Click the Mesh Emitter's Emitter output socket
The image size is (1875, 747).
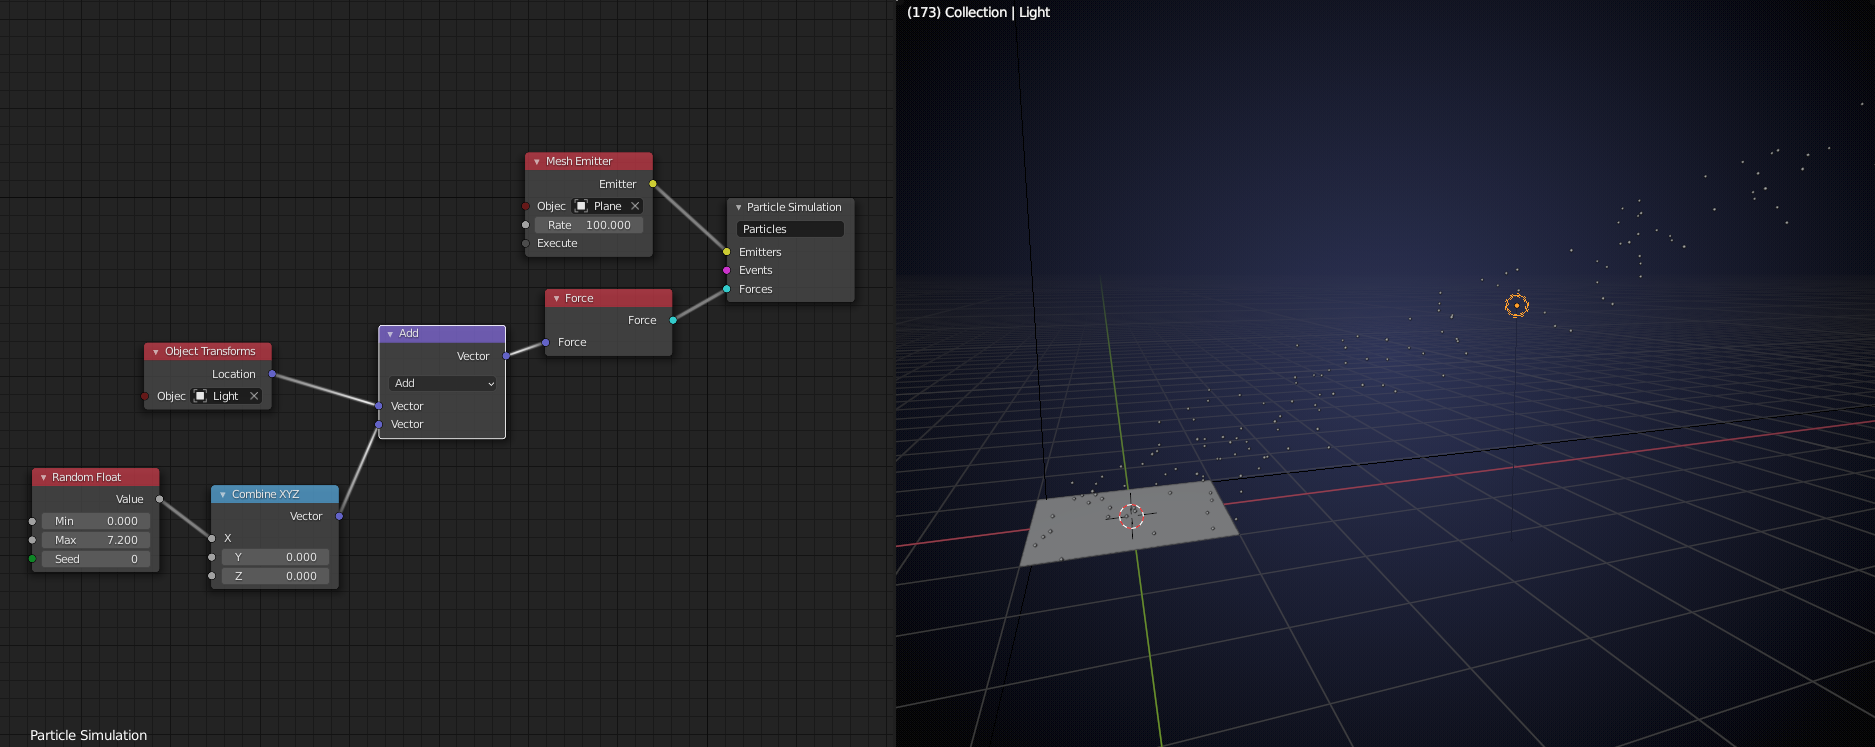point(653,184)
